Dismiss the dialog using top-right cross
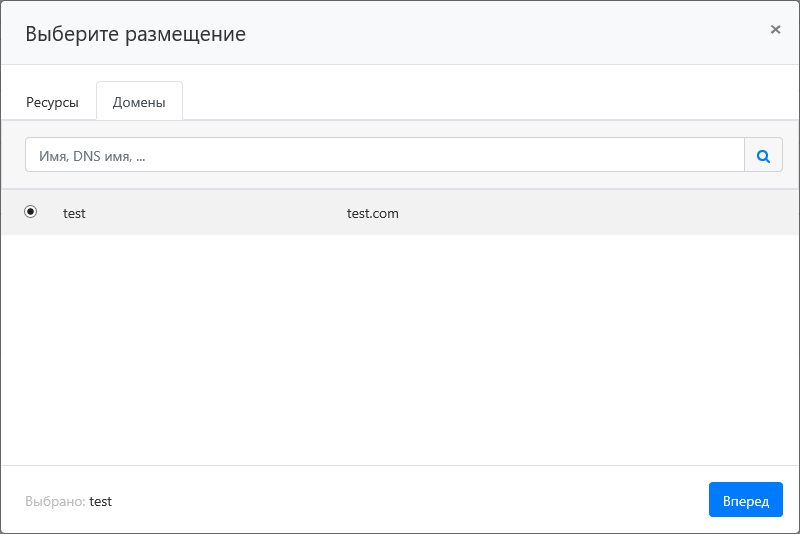 775,30
